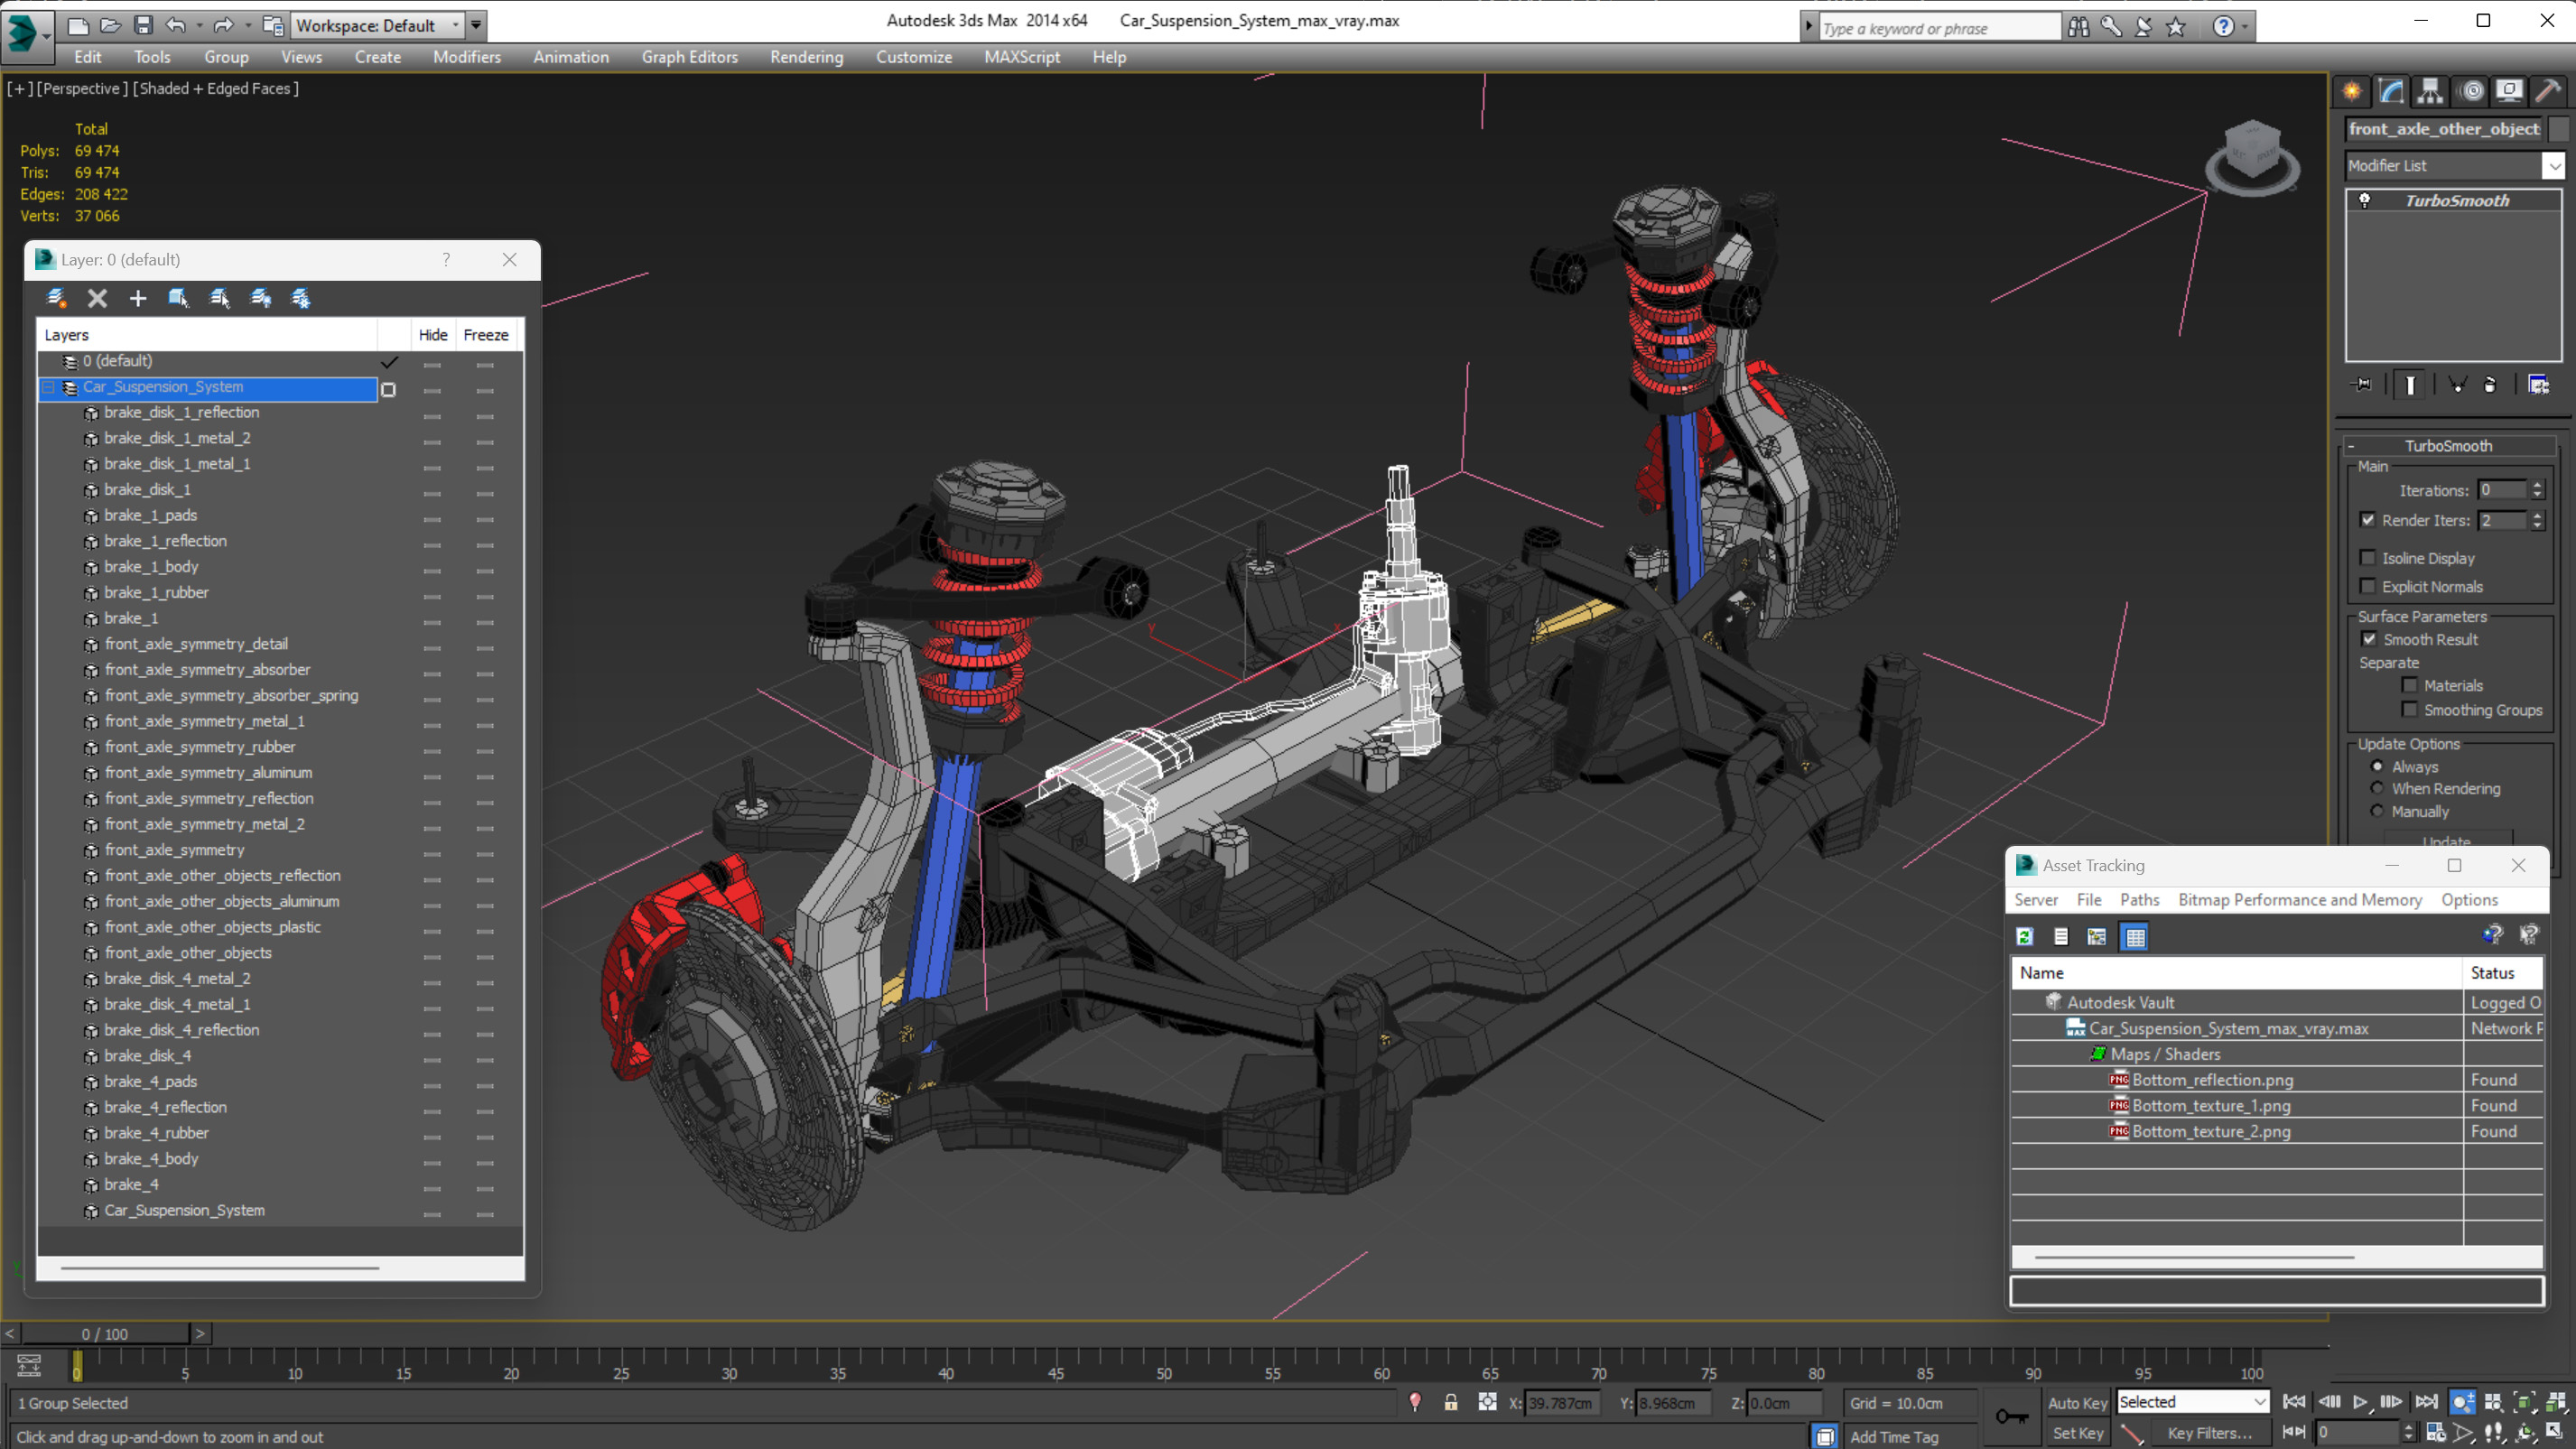Collapse the Car_Suspension_System layer tree
Viewport: 2576px width, 1449px height.
[x=48, y=387]
